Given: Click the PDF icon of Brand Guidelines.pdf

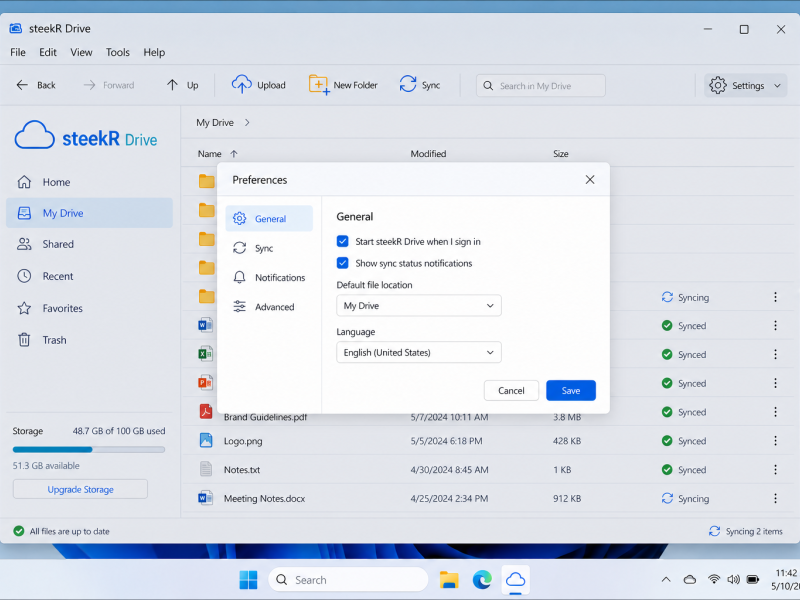Looking at the screenshot, I should coord(206,412).
